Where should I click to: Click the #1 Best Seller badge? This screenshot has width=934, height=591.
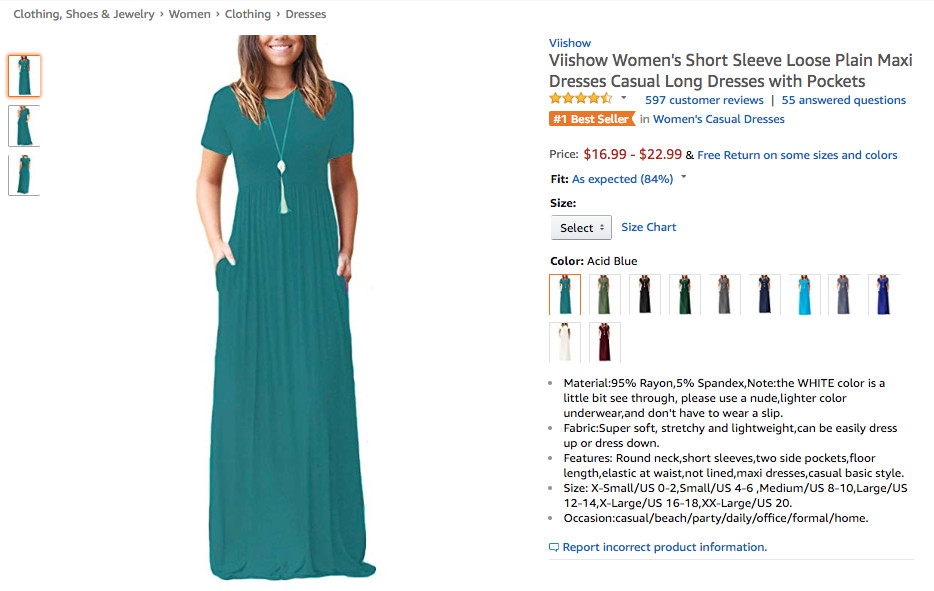(591, 119)
